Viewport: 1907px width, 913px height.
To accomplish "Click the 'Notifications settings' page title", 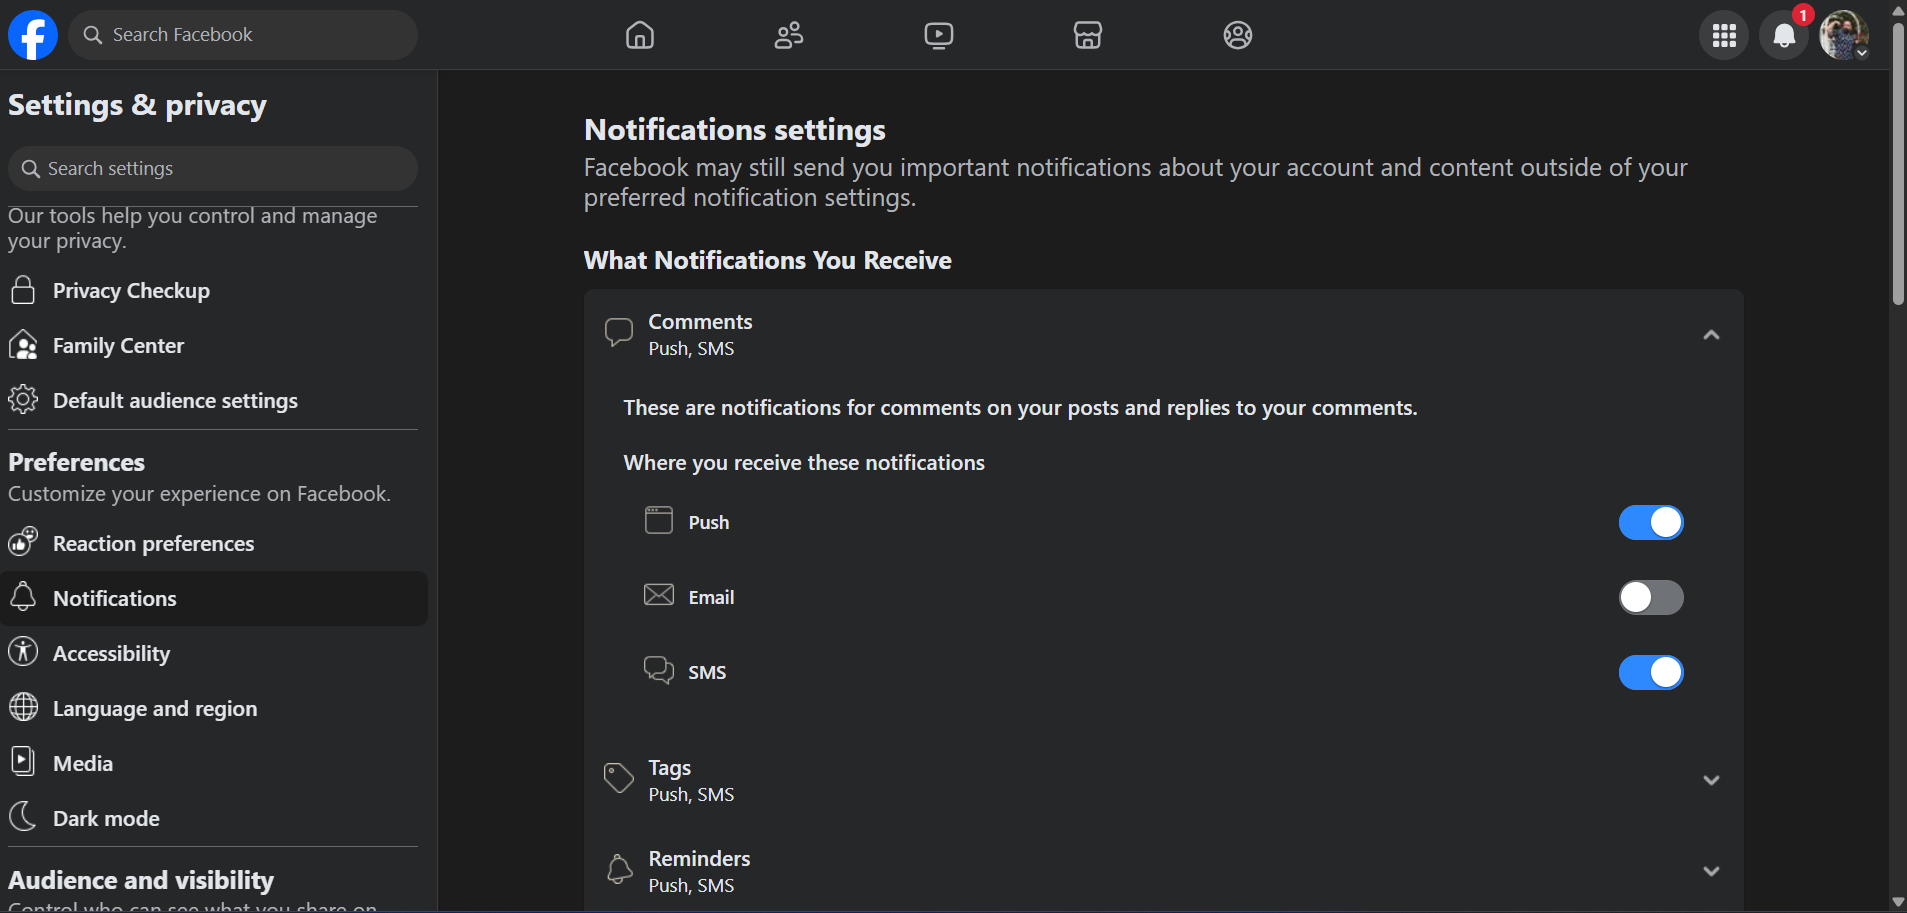I will click(x=735, y=130).
